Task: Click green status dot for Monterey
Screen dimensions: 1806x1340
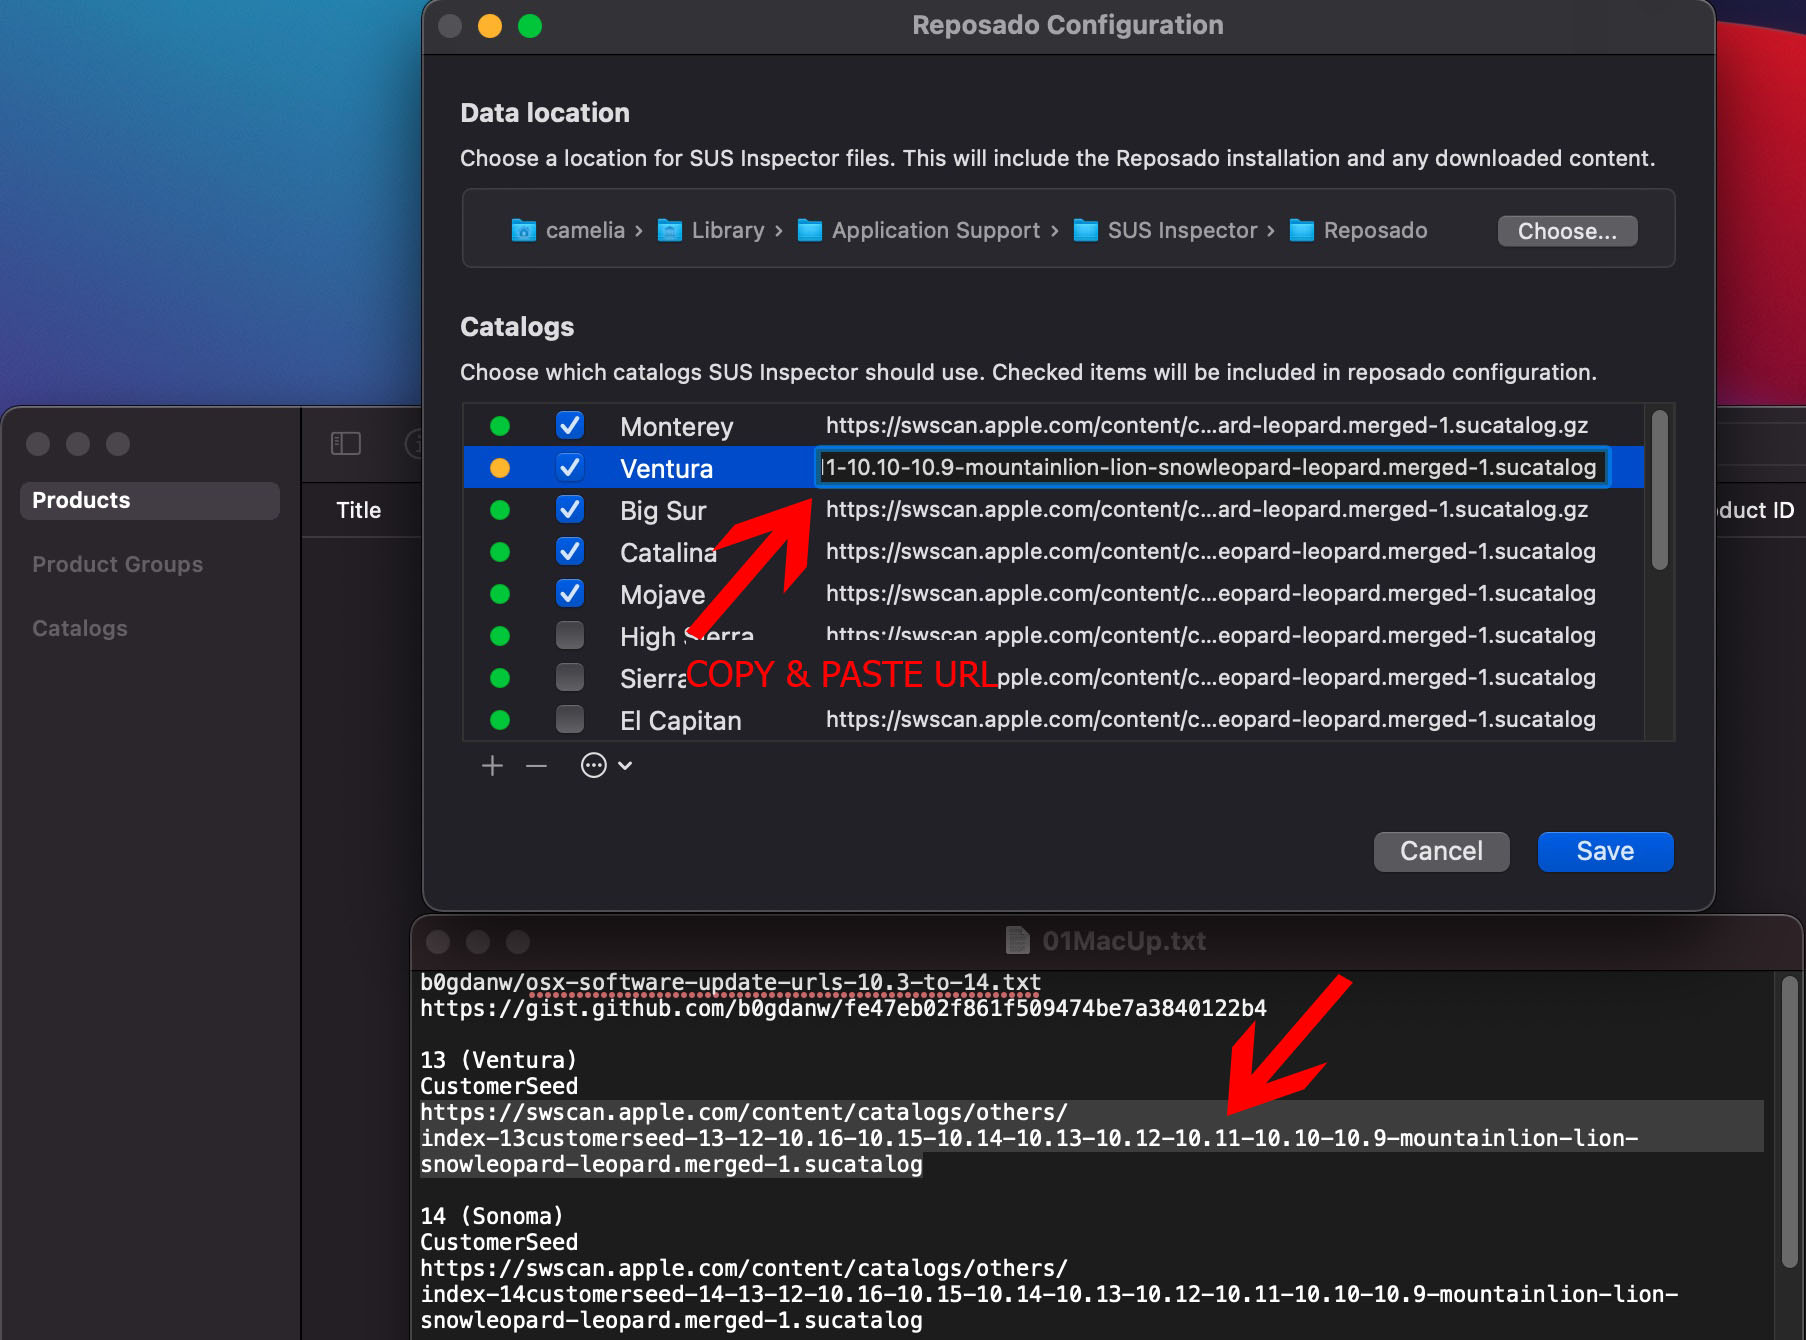Action: tap(500, 426)
